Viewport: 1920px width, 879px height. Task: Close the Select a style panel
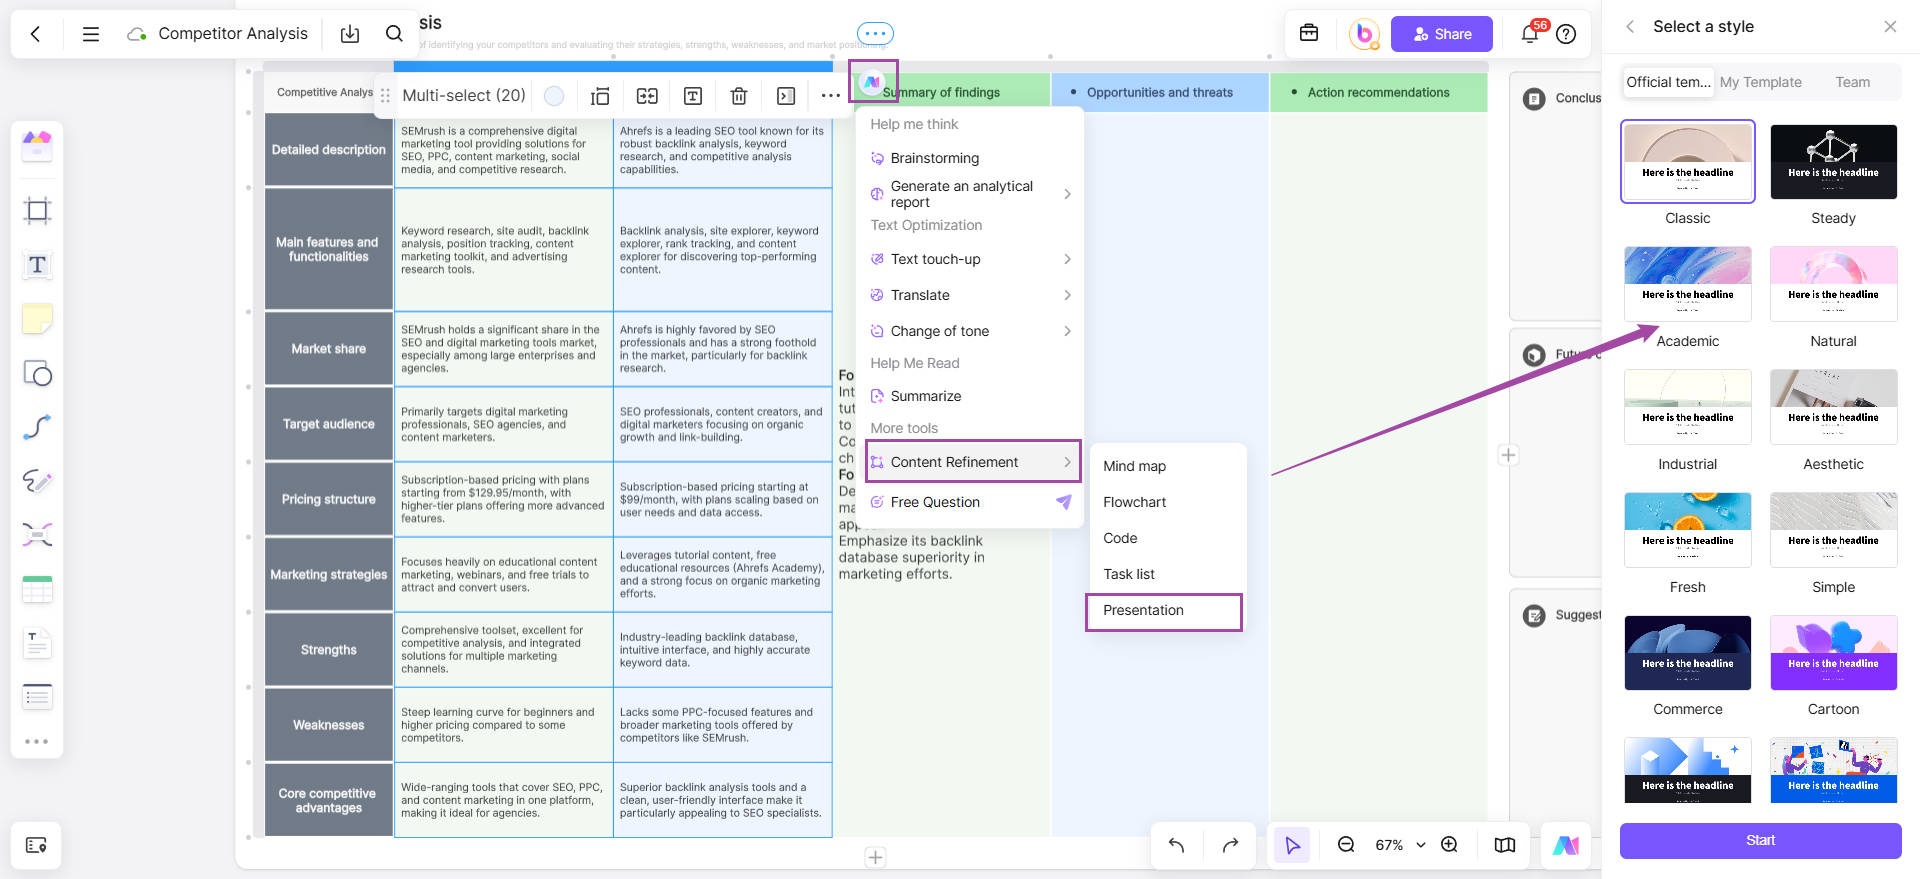(1890, 27)
